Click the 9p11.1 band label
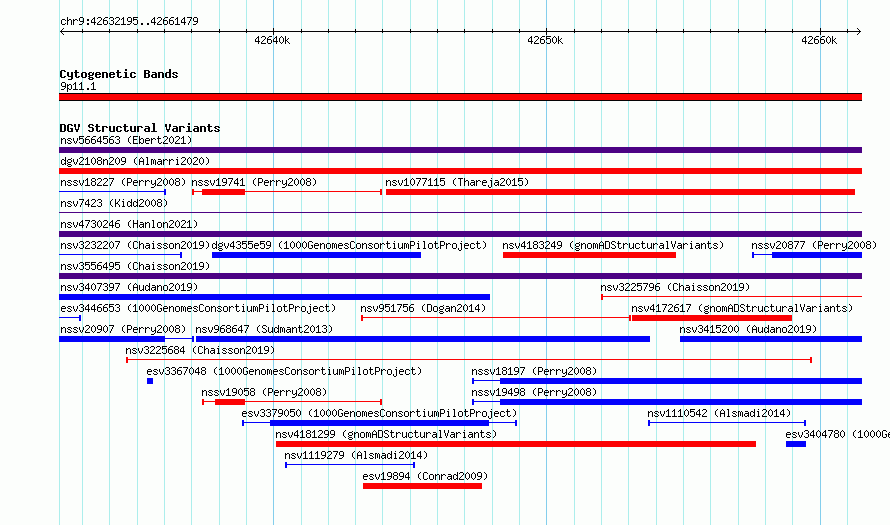Screen dimensions: 890x525 click(x=78, y=86)
